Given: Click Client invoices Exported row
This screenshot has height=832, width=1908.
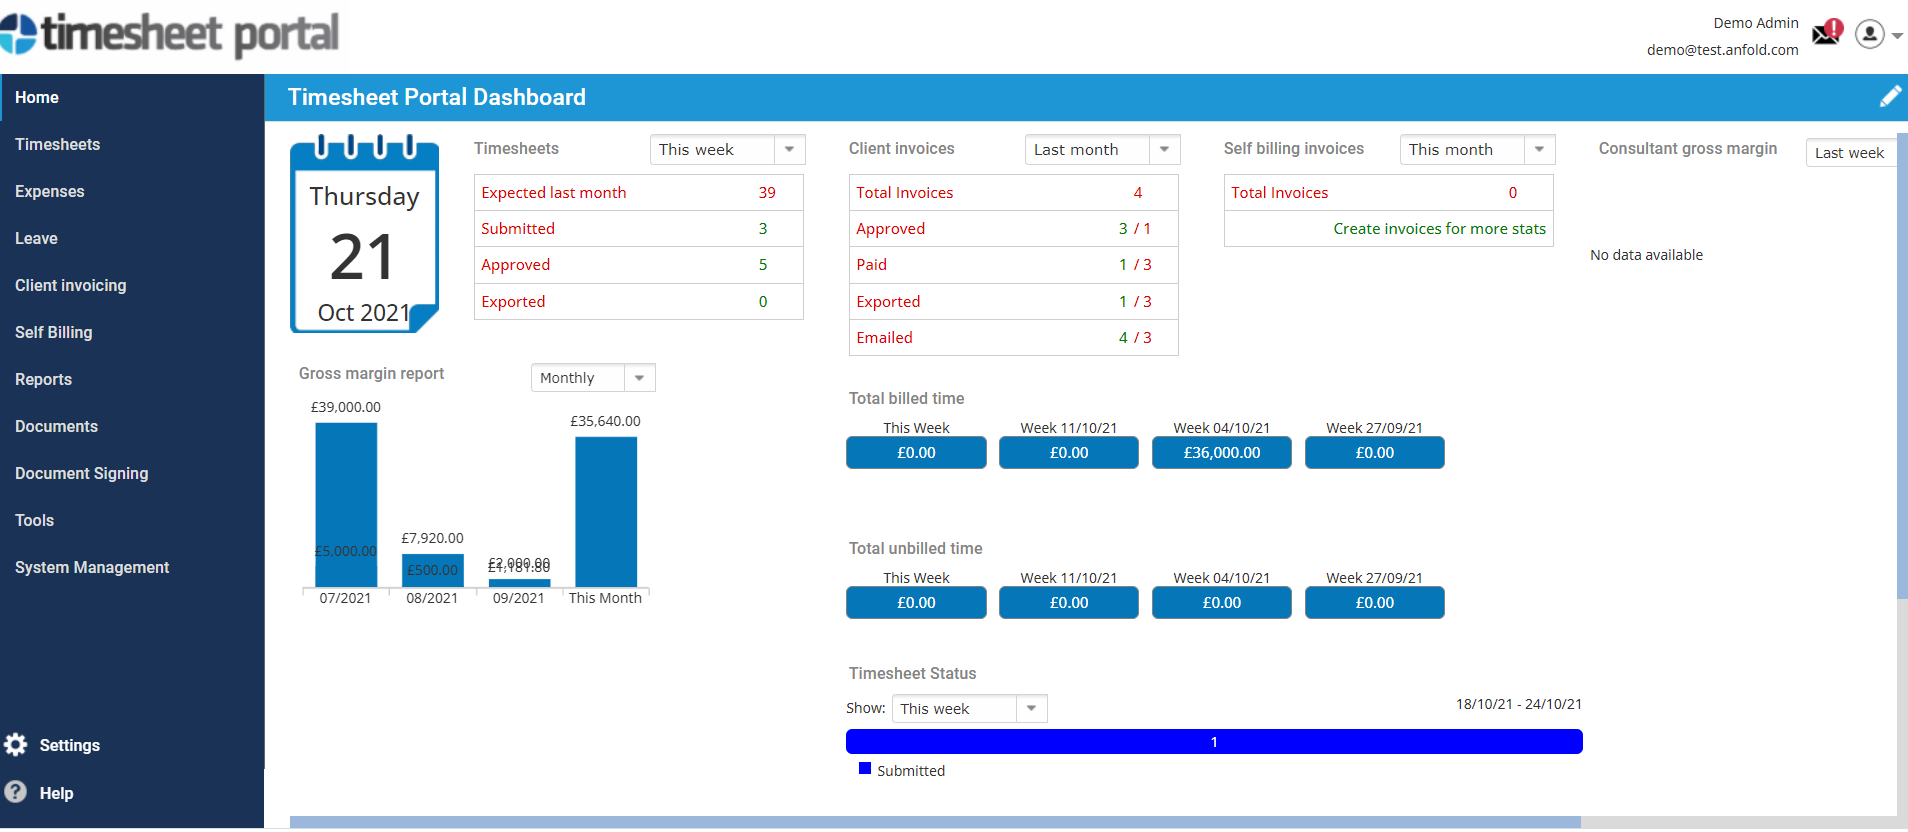Looking at the screenshot, I should pos(1014,301).
